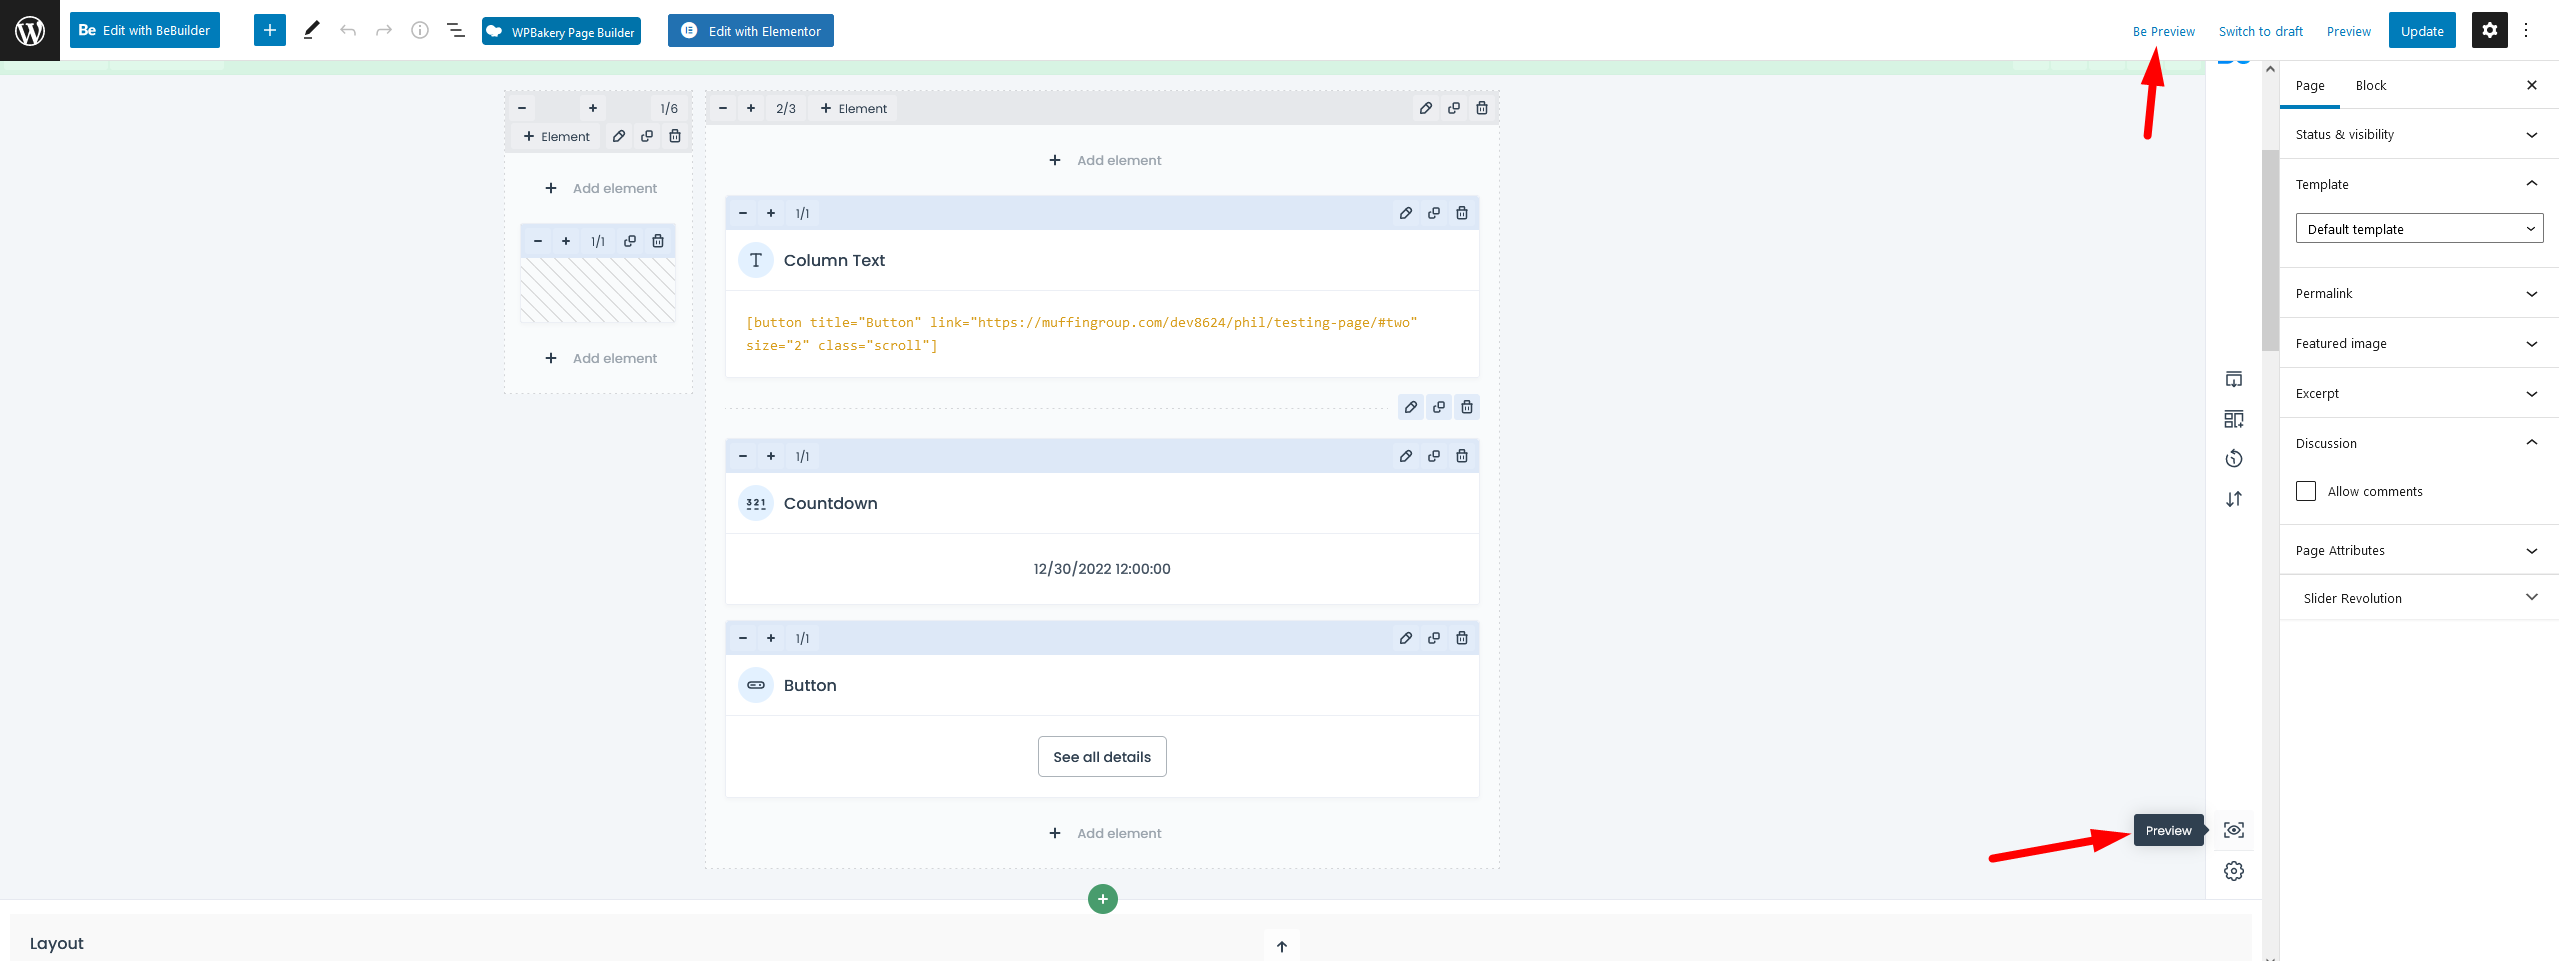Image resolution: width=2559 pixels, height=961 pixels.
Task: Edit the Column Text element
Action: click(x=1406, y=213)
